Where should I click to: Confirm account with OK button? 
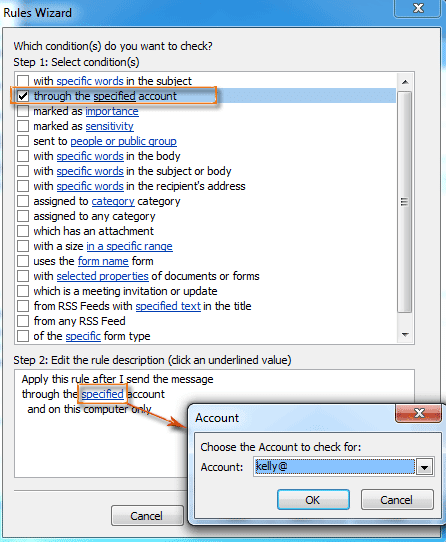pos(313,500)
